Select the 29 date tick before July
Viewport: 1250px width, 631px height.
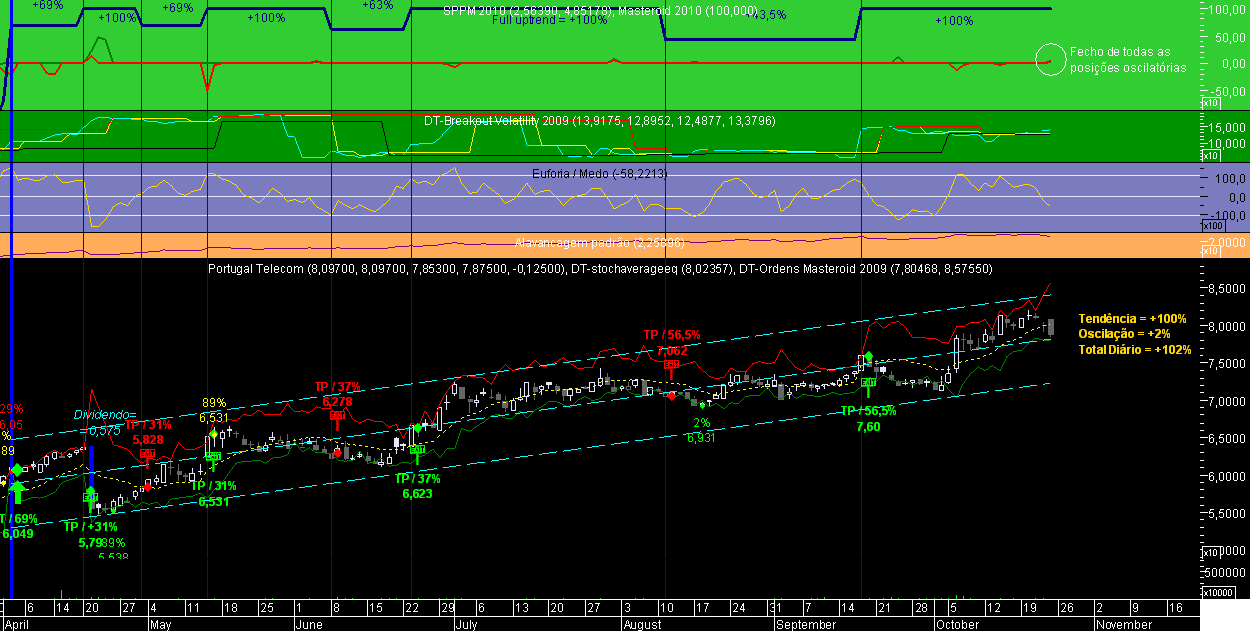[448, 608]
